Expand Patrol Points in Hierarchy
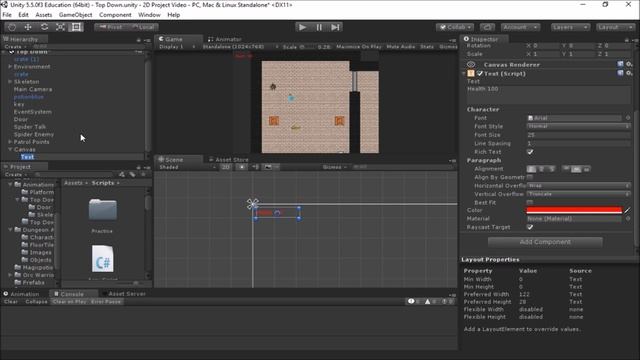Viewport: 640px width, 360px height. (x=10, y=142)
